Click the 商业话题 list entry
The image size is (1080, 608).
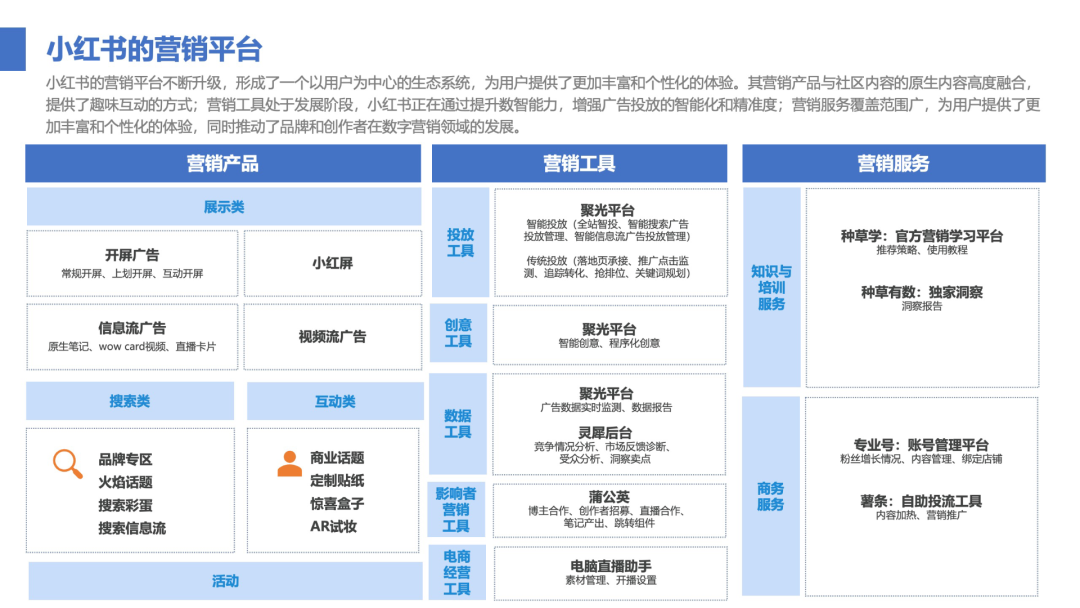pos(337,458)
